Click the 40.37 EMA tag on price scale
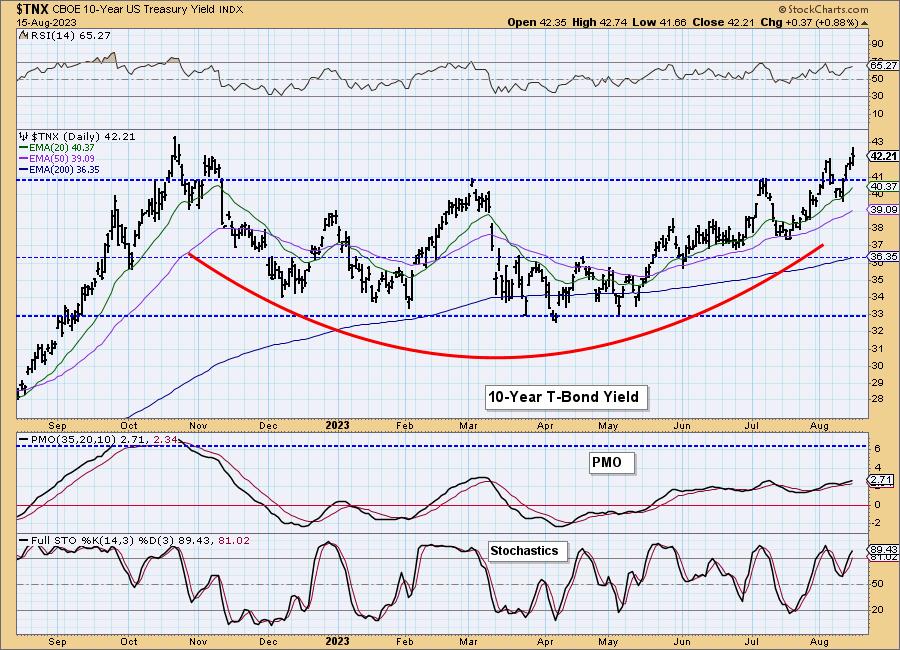 [884, 187]
